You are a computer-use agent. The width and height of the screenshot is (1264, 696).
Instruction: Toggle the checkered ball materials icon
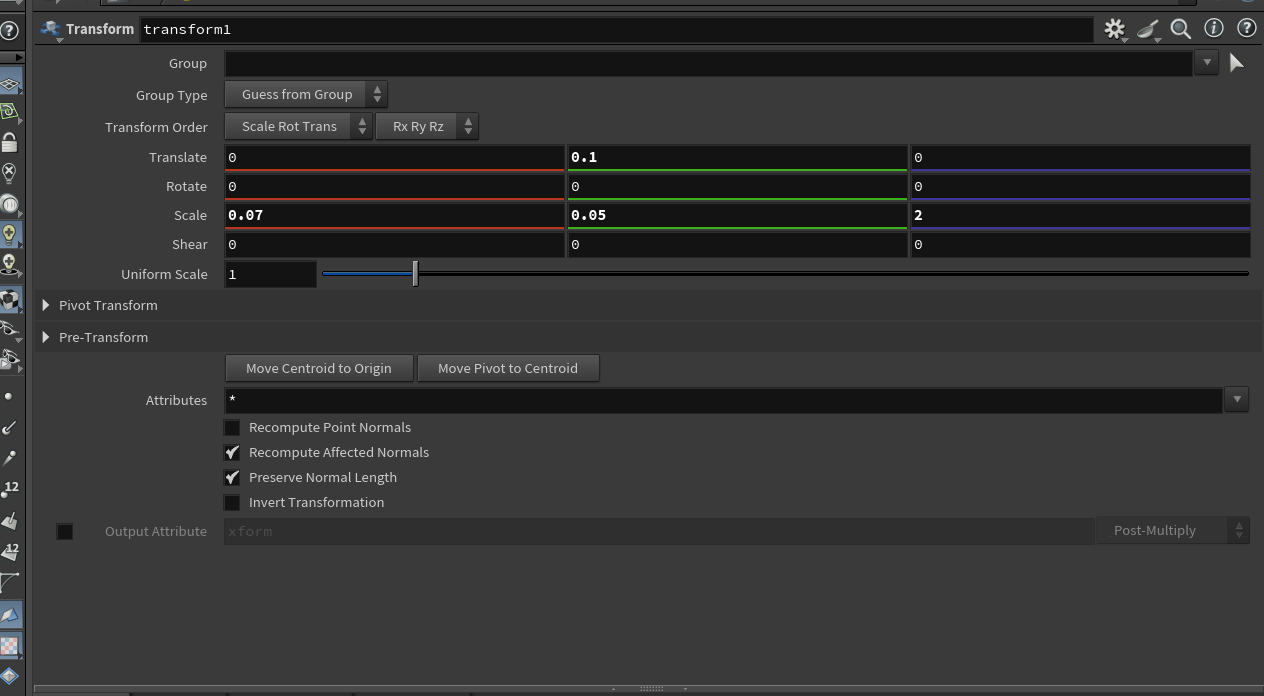10,298
